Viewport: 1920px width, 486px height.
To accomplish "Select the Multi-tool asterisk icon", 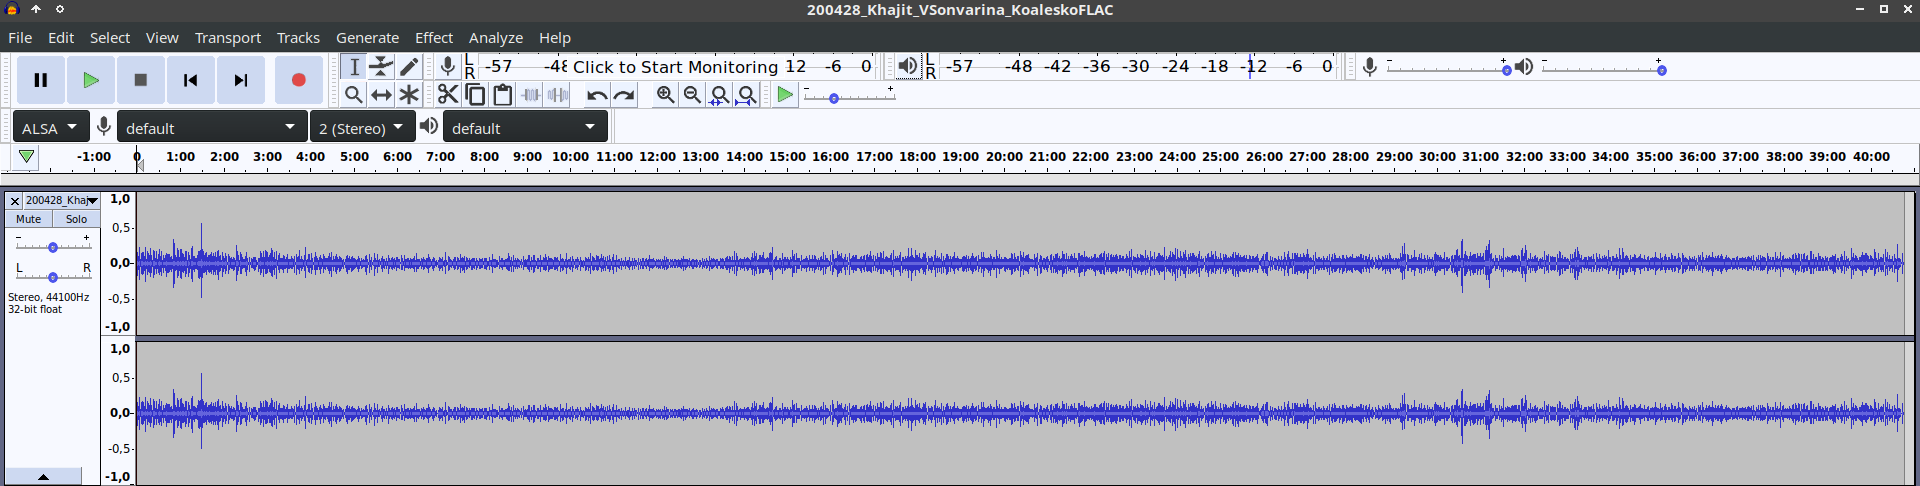I will click(409, 95).
